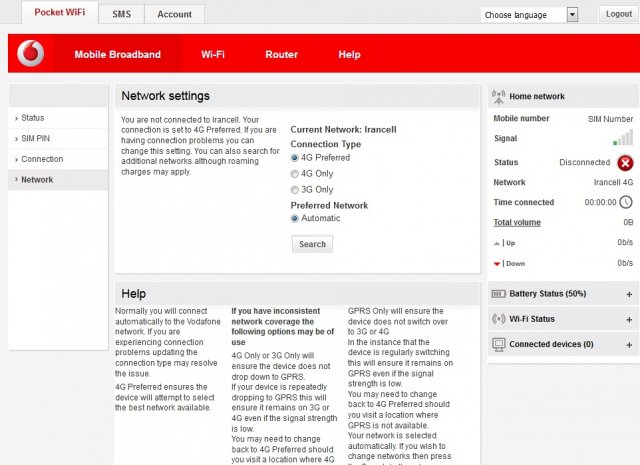Click the Time connected clock icon

coord(625,202)
